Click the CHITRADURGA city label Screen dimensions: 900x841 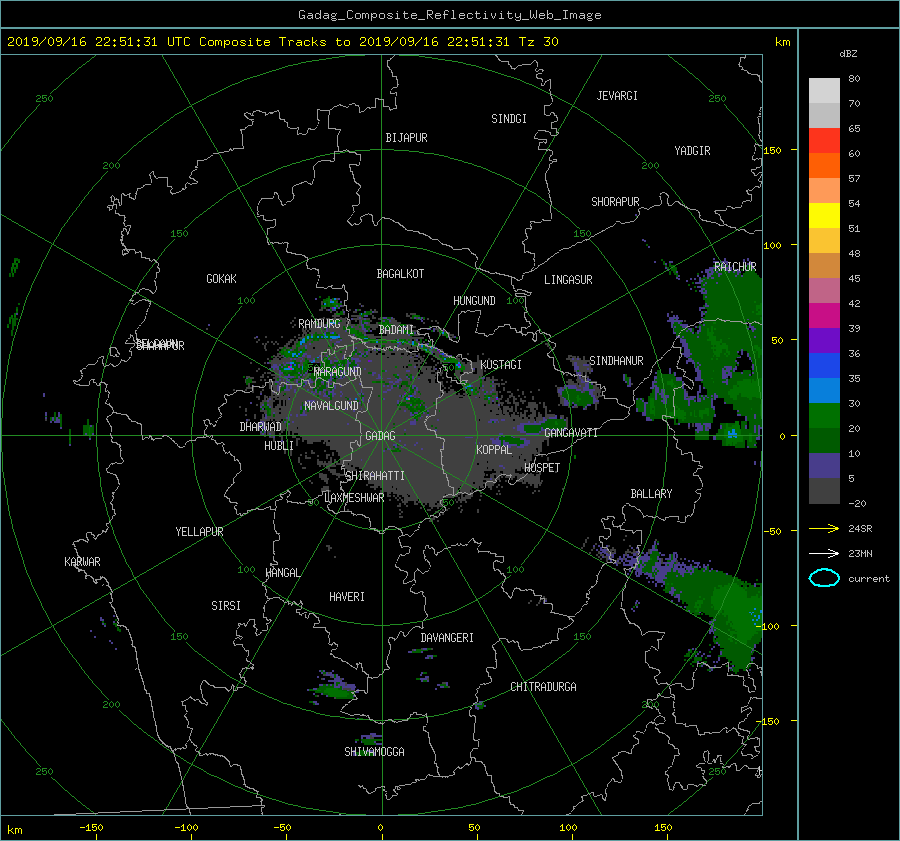point(543,687)
